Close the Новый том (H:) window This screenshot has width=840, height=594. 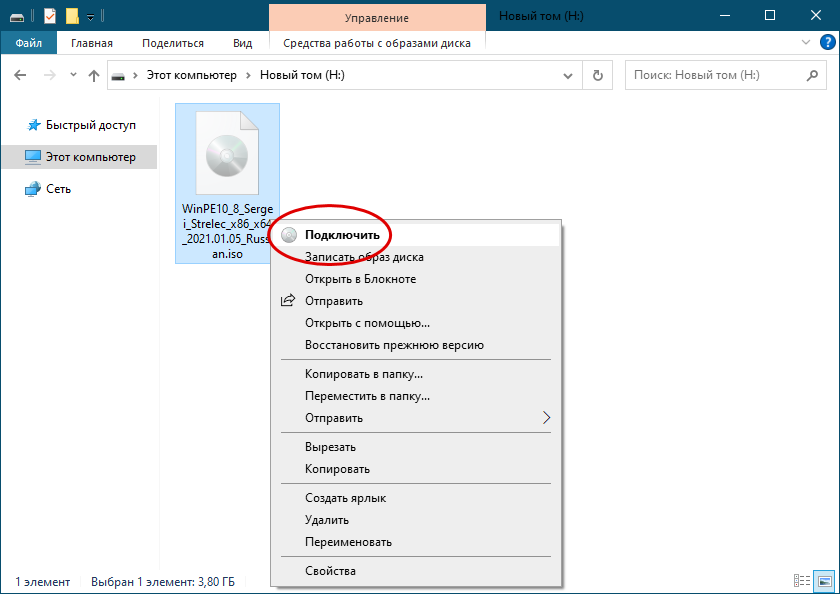click(x=815, y=16)
